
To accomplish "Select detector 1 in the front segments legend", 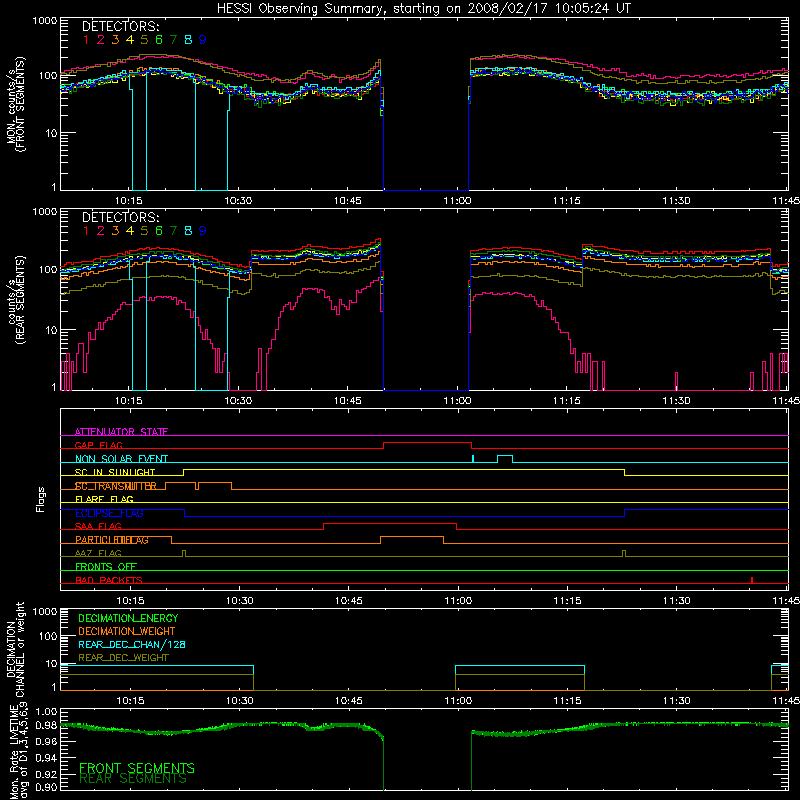I will (86, 40).
